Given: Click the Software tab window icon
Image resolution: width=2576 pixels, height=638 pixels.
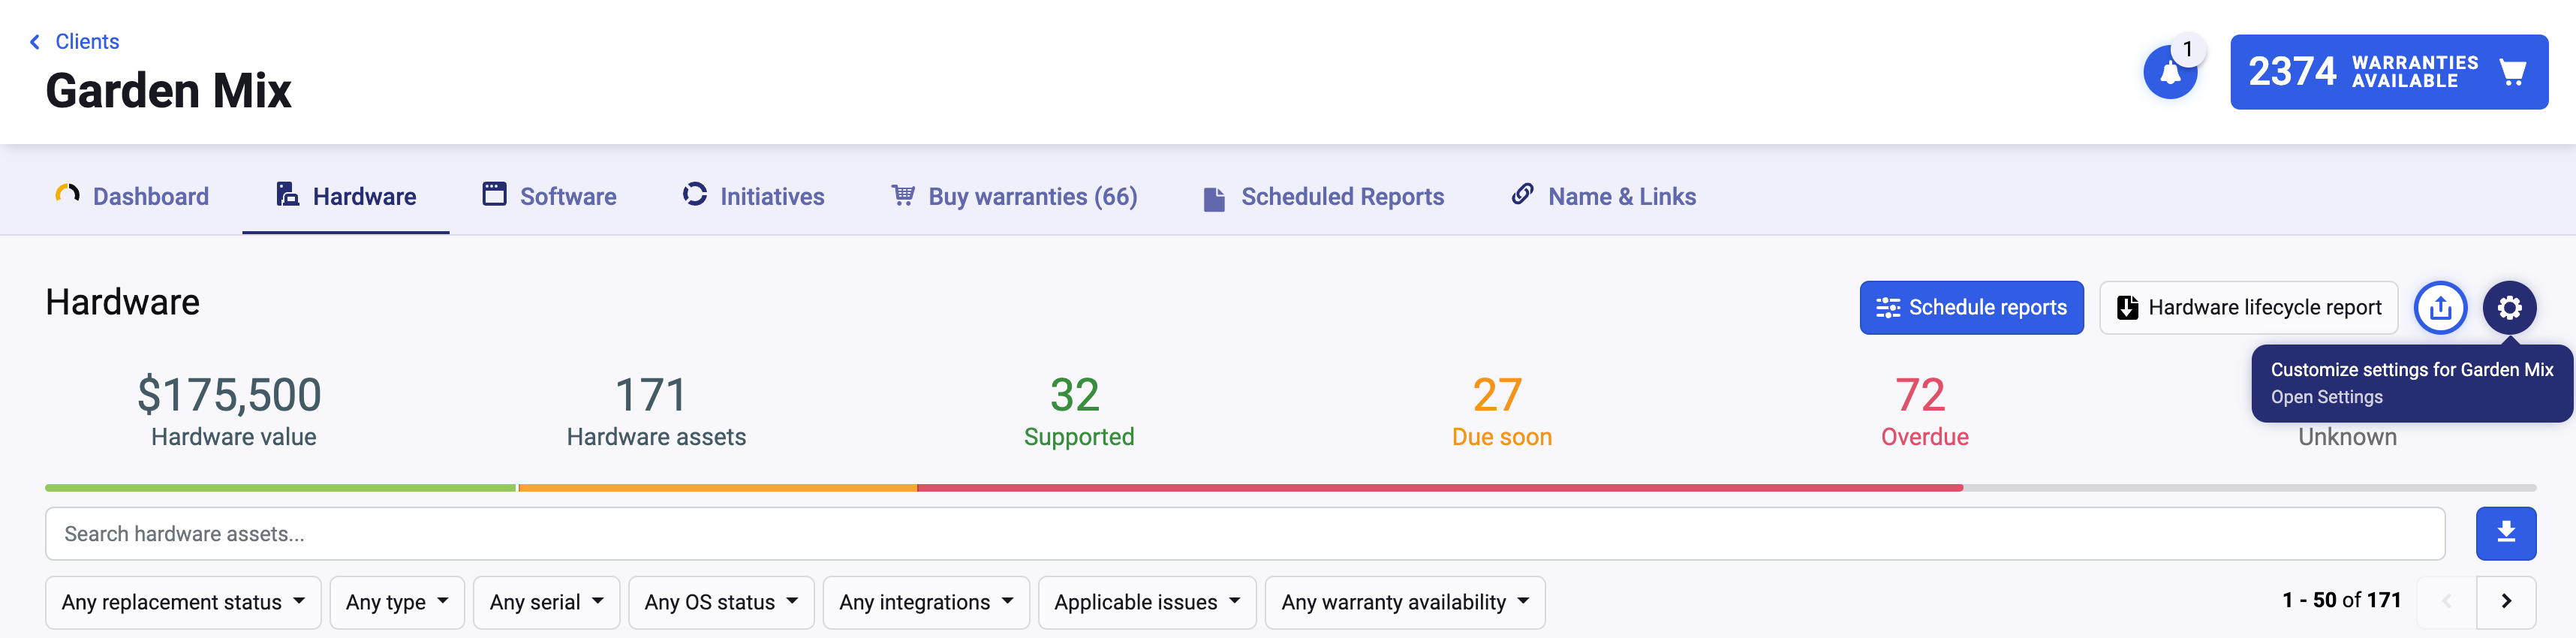Looking at the screenshot, I should click(x=494, y=194).
